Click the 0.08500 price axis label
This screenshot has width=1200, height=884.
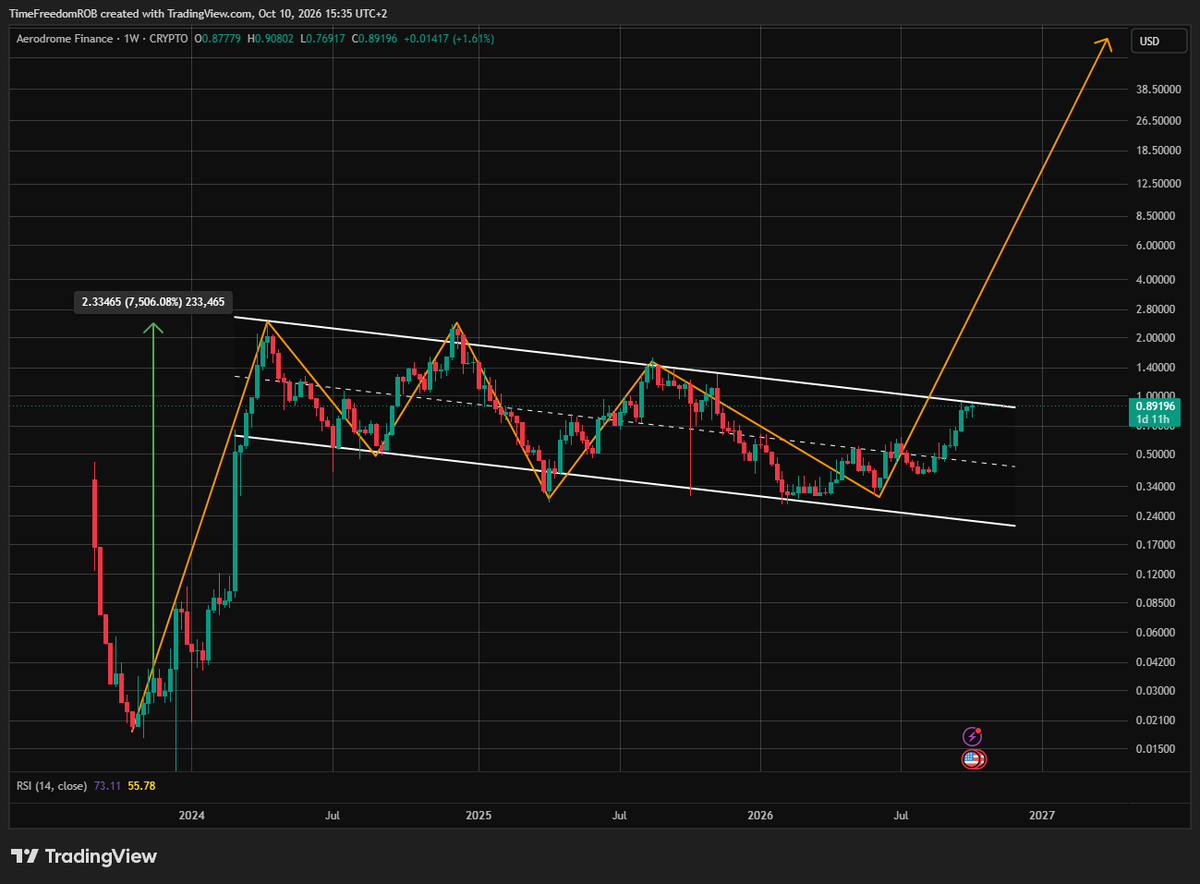pyautogui.click(x=1154, y=603)
